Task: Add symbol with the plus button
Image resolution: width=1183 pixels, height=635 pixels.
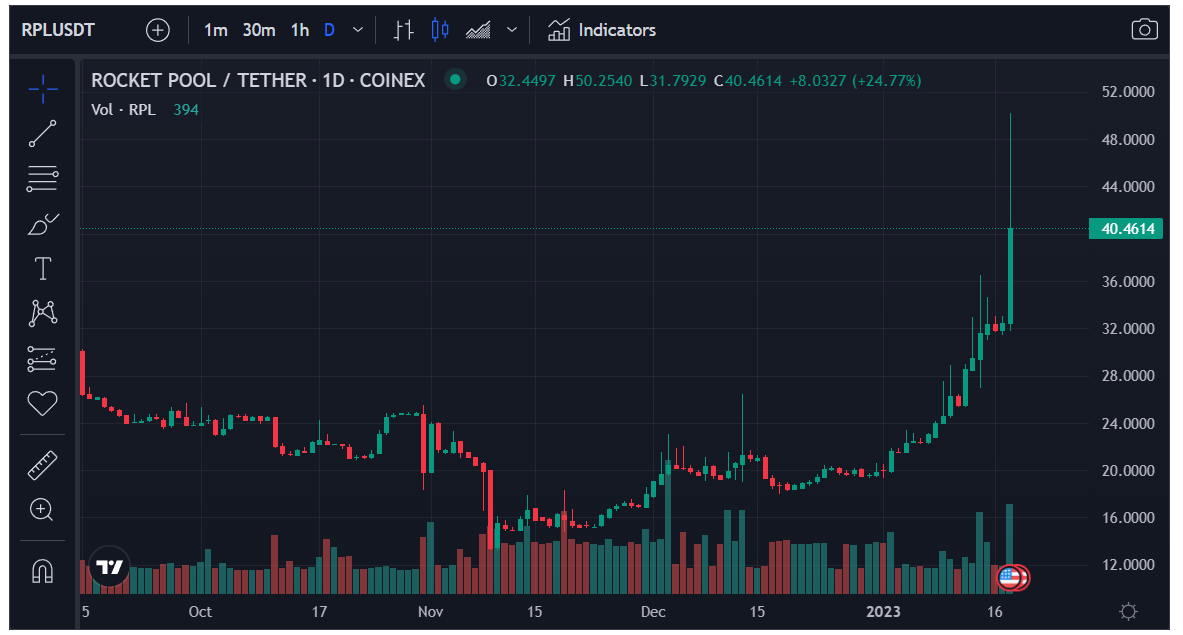Action: coord(158,30)
